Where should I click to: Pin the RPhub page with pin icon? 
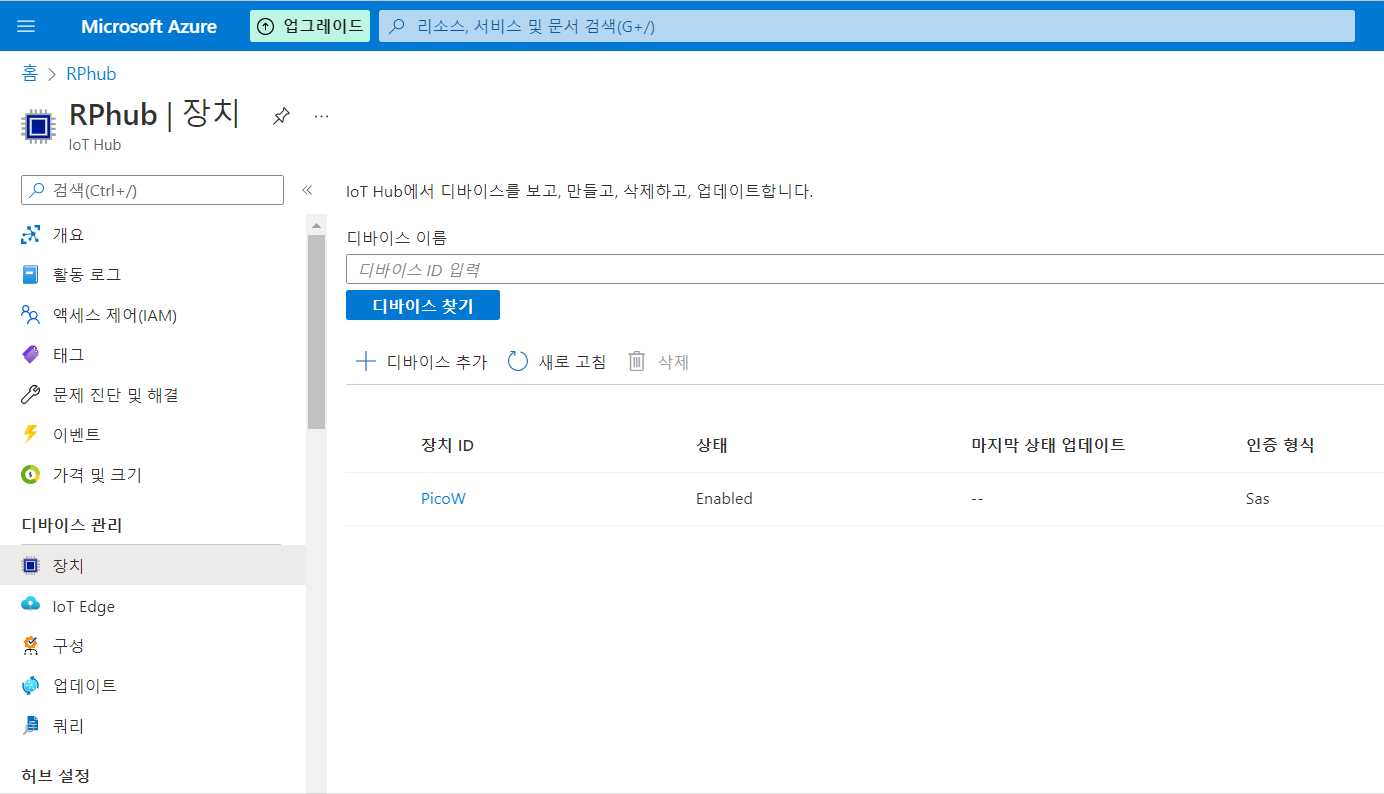point(281,116)
